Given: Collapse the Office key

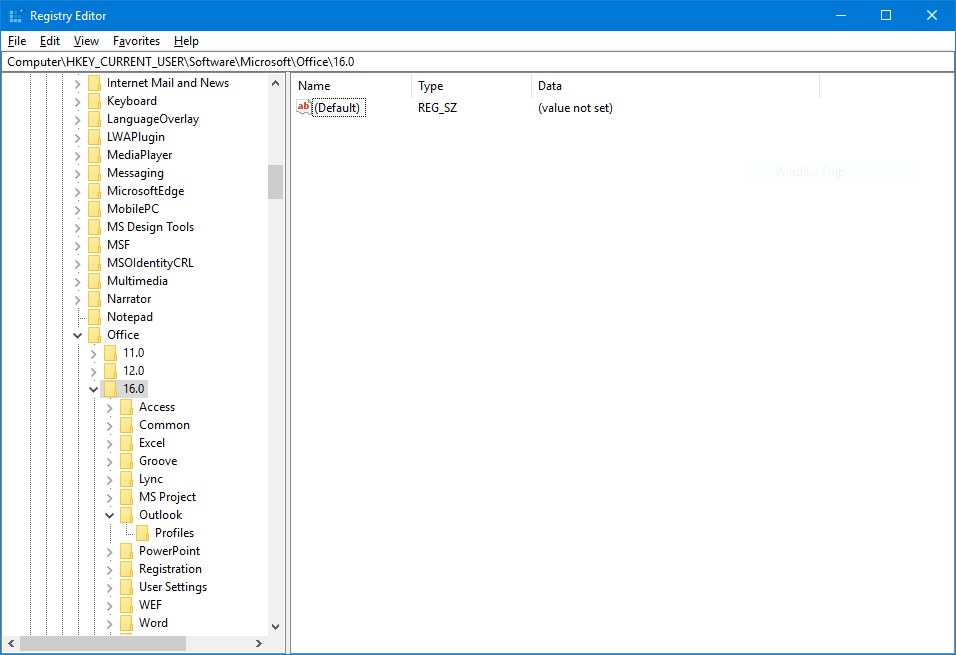Looking at the screenshot, I should [77, 335].
